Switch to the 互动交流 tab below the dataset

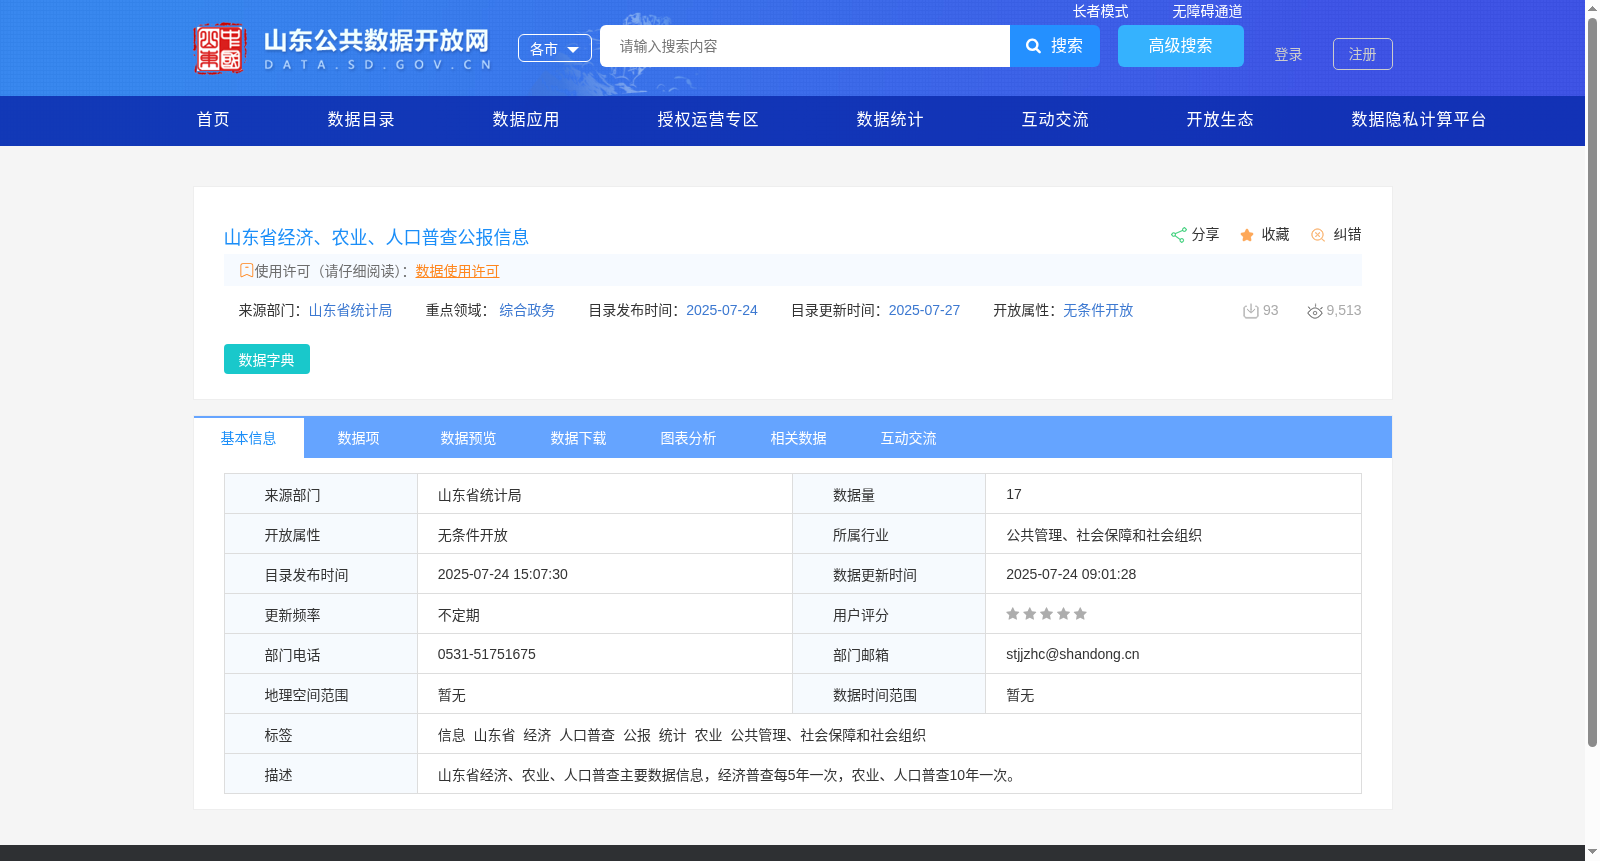pyautogui.click(x=908, y=438)
